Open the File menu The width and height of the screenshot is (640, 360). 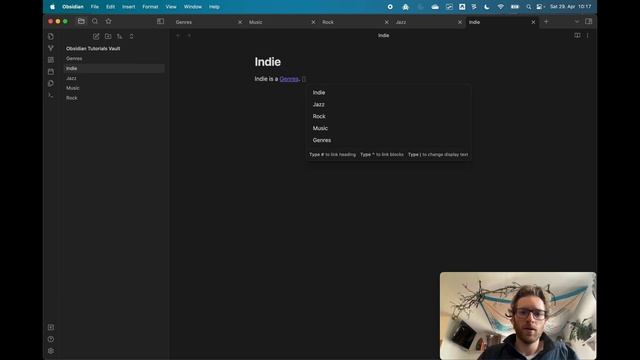[95, 7]
